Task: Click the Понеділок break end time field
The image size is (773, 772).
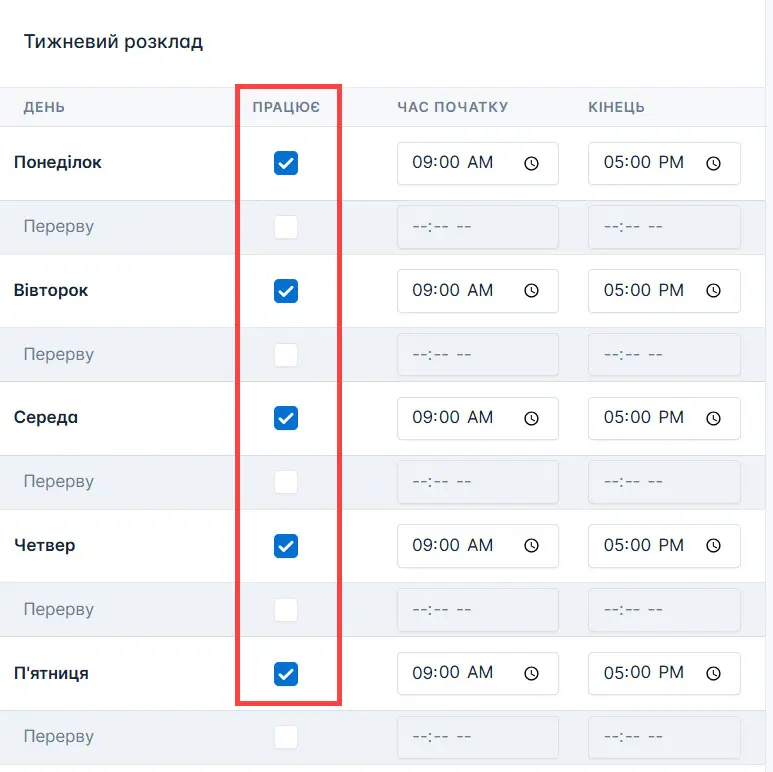Action: [664, 227]
